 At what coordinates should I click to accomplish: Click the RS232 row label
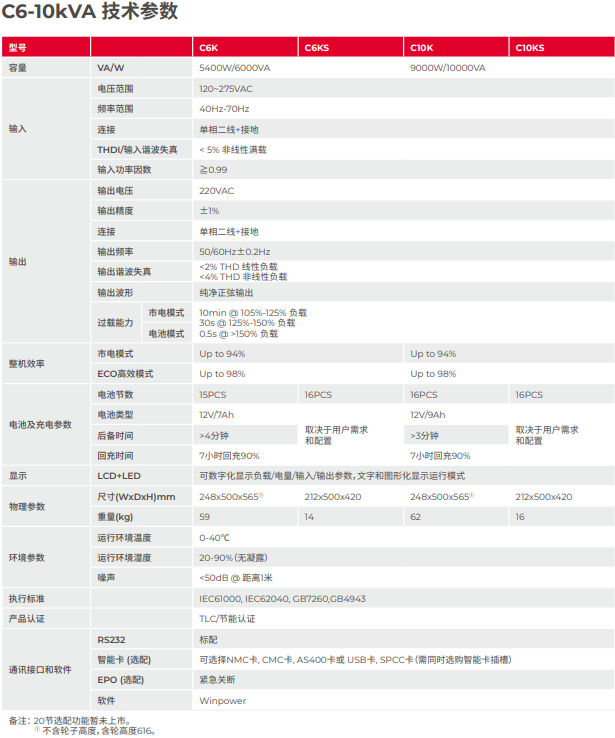coord(112,640)
